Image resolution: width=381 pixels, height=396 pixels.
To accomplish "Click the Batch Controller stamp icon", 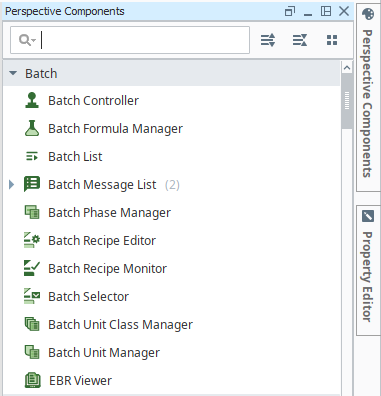I will [x=32, y=100].
